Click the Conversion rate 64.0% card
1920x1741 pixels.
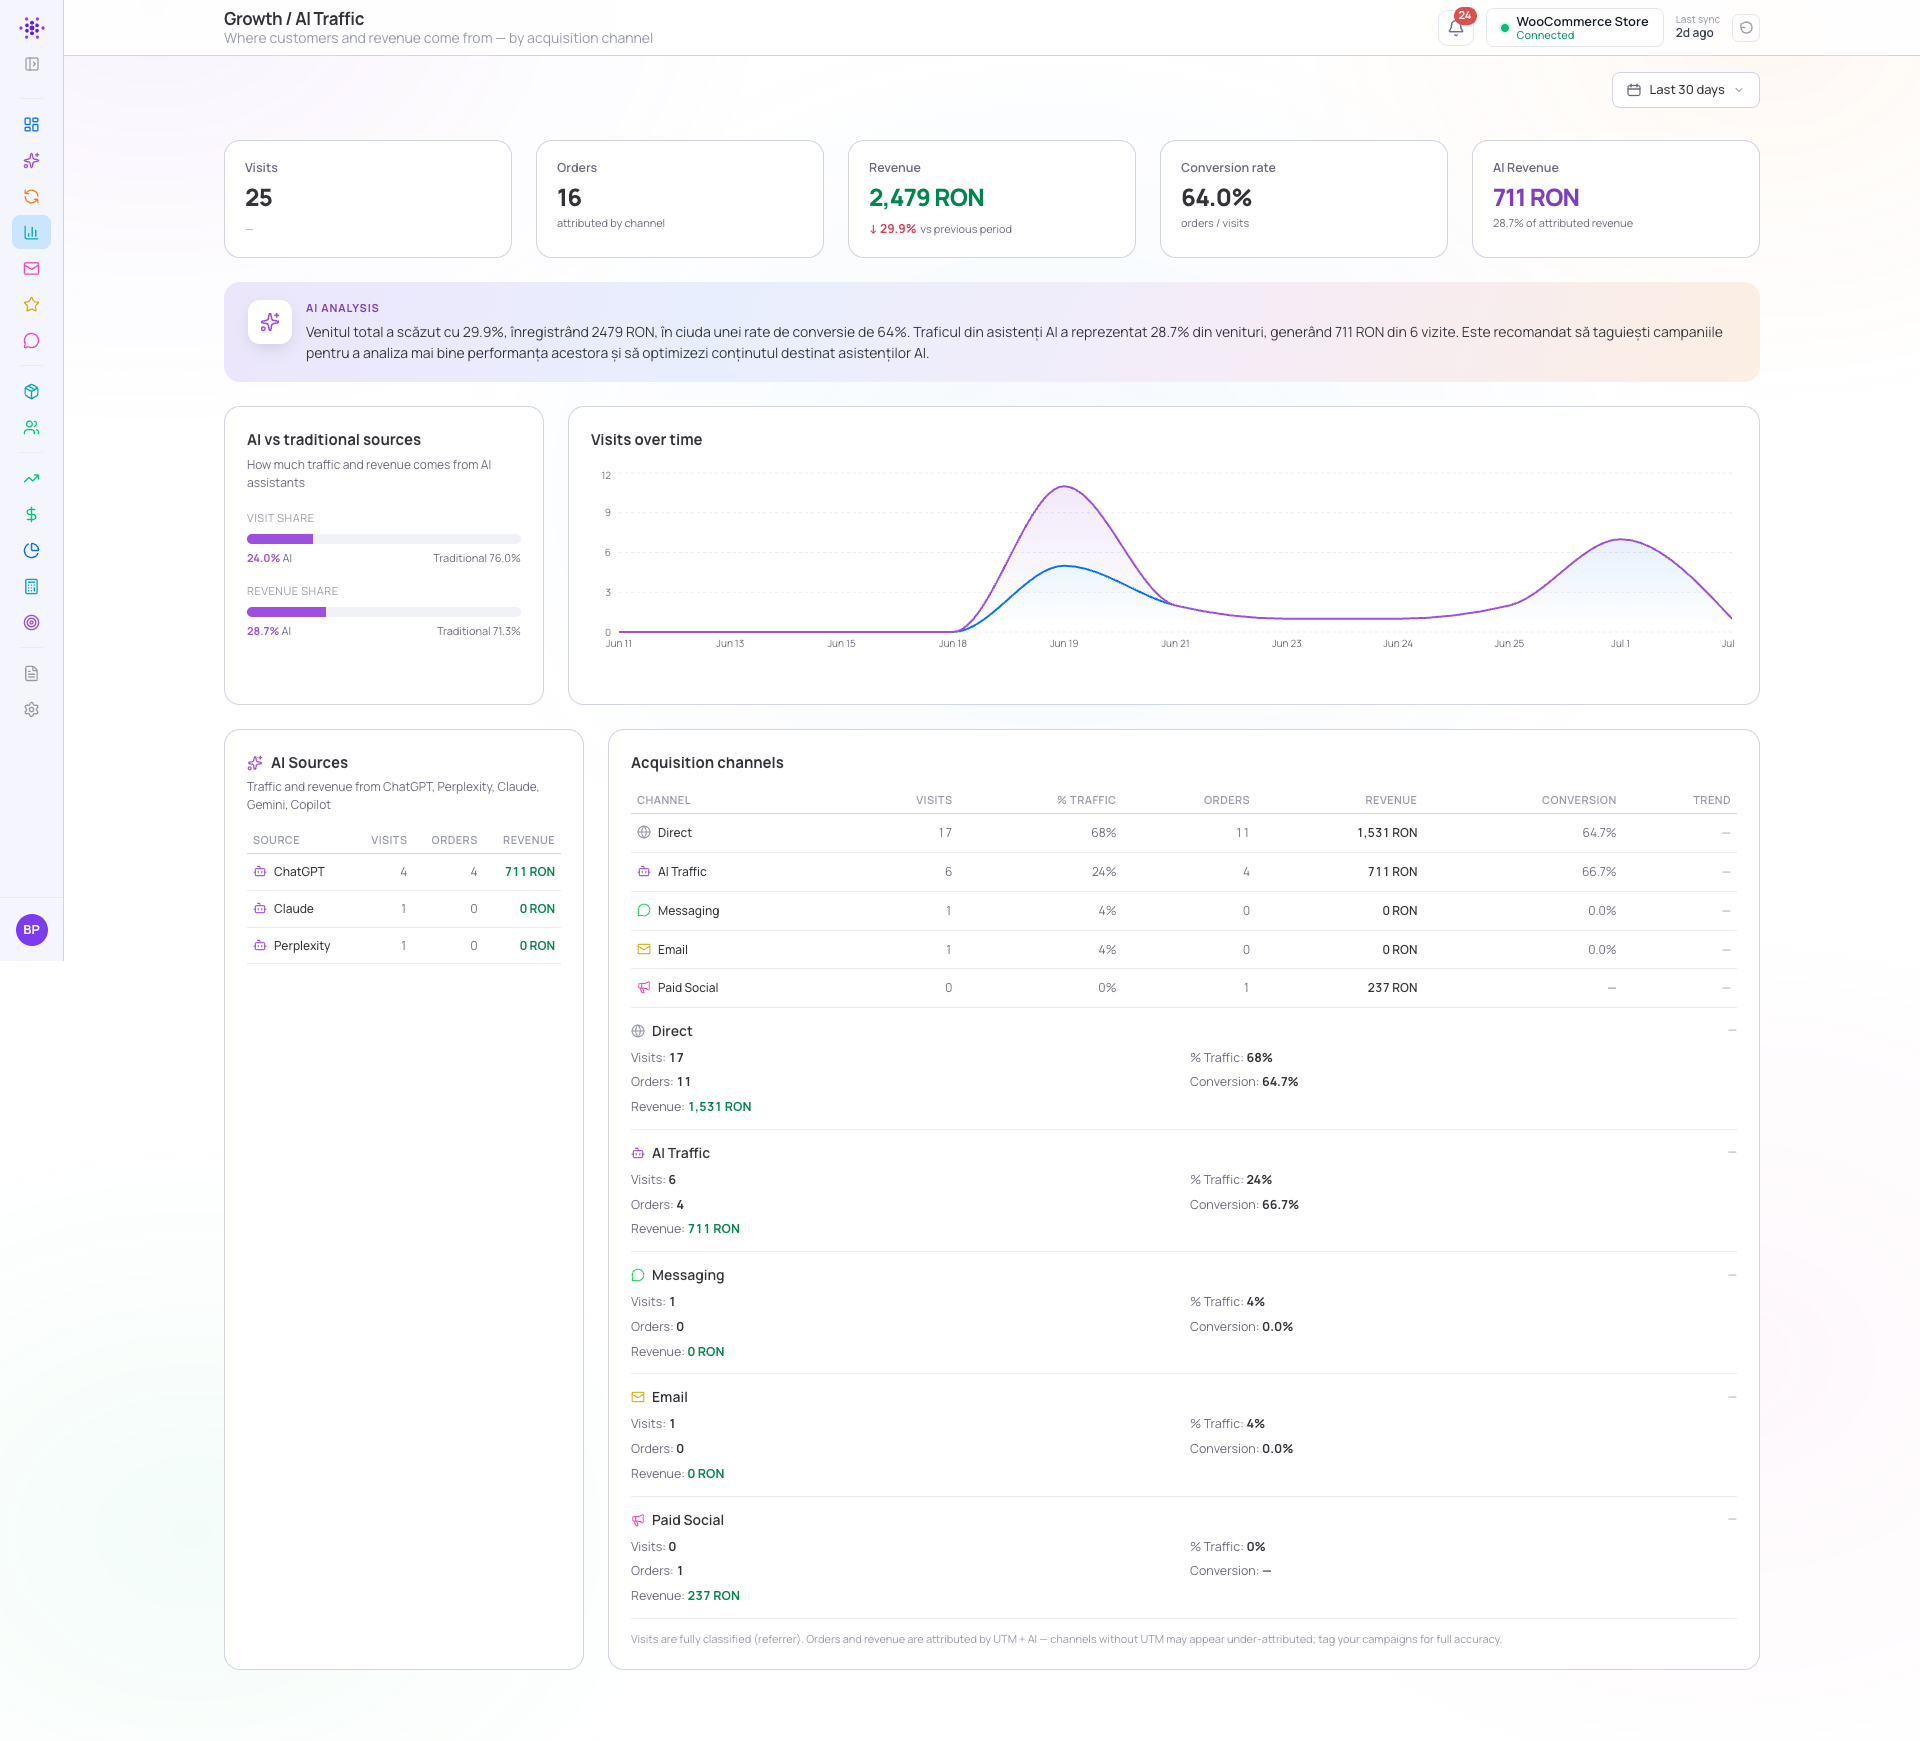(x=1304, y=199)
